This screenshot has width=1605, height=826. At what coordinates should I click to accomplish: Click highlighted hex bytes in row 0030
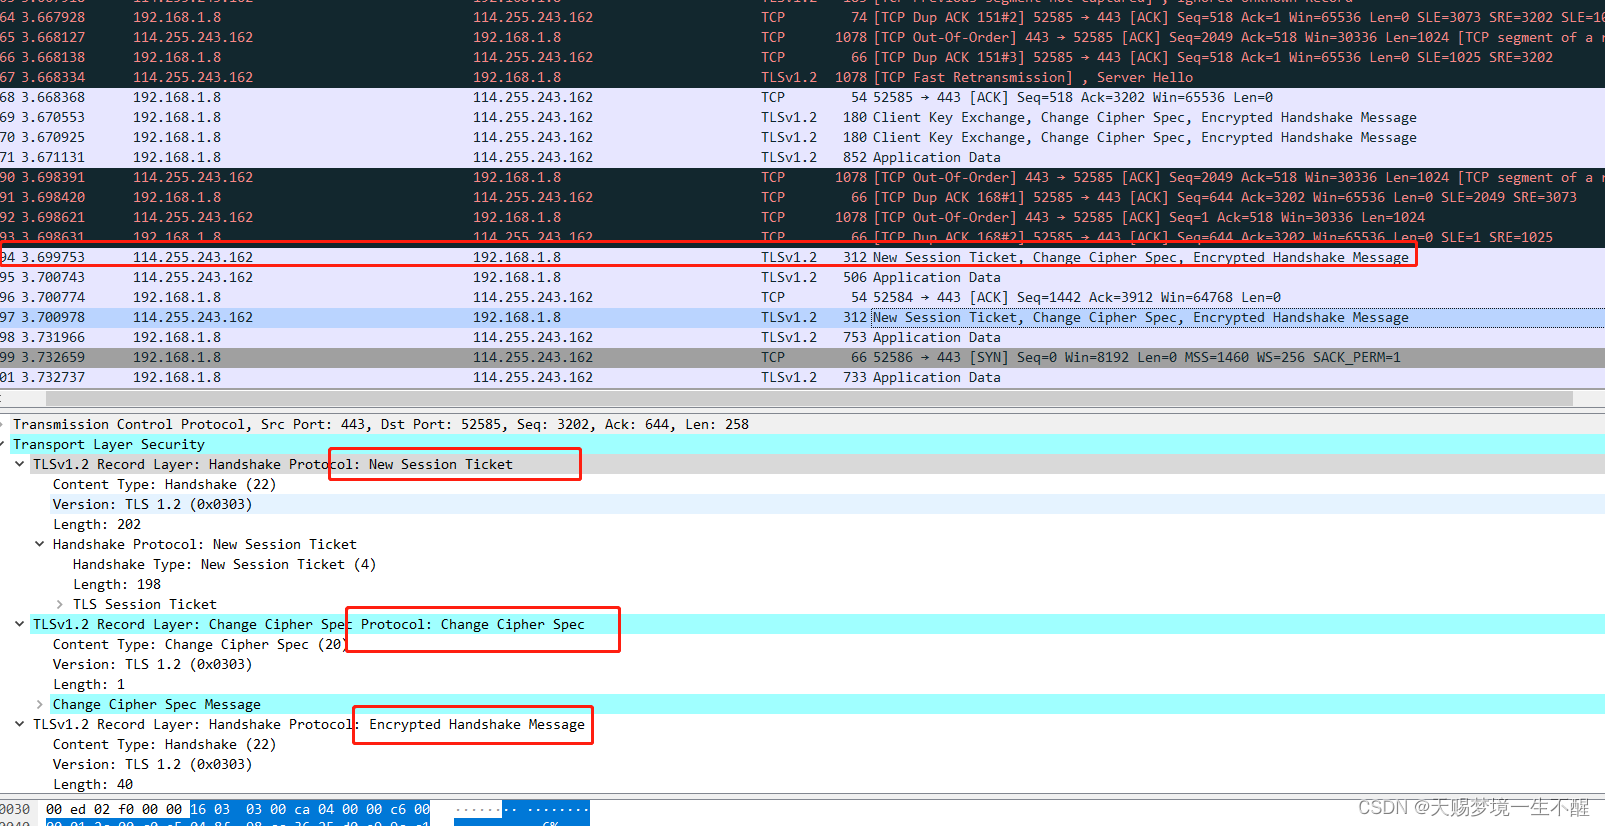click(x=310, y=809)
